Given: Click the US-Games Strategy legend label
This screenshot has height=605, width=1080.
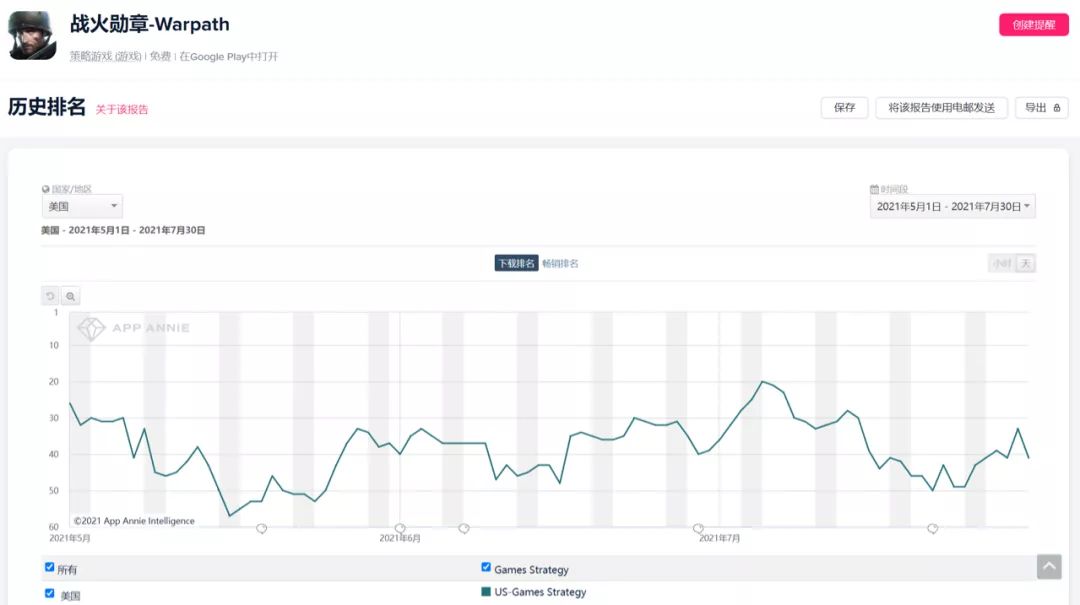Looking at the screenshot, I should click(x=540, y=592).
